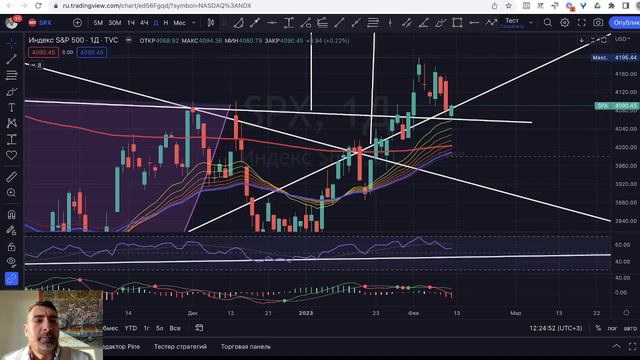Select the angle measurement favorite tool
The height and width of the screenshot is (360, 640).
[x=239, y=23]
